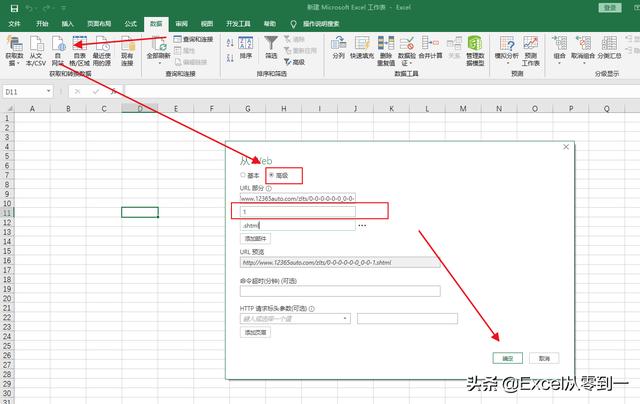
Task: Click the 全部刷新 (Refresh All) icon
Action: (158, 44)
